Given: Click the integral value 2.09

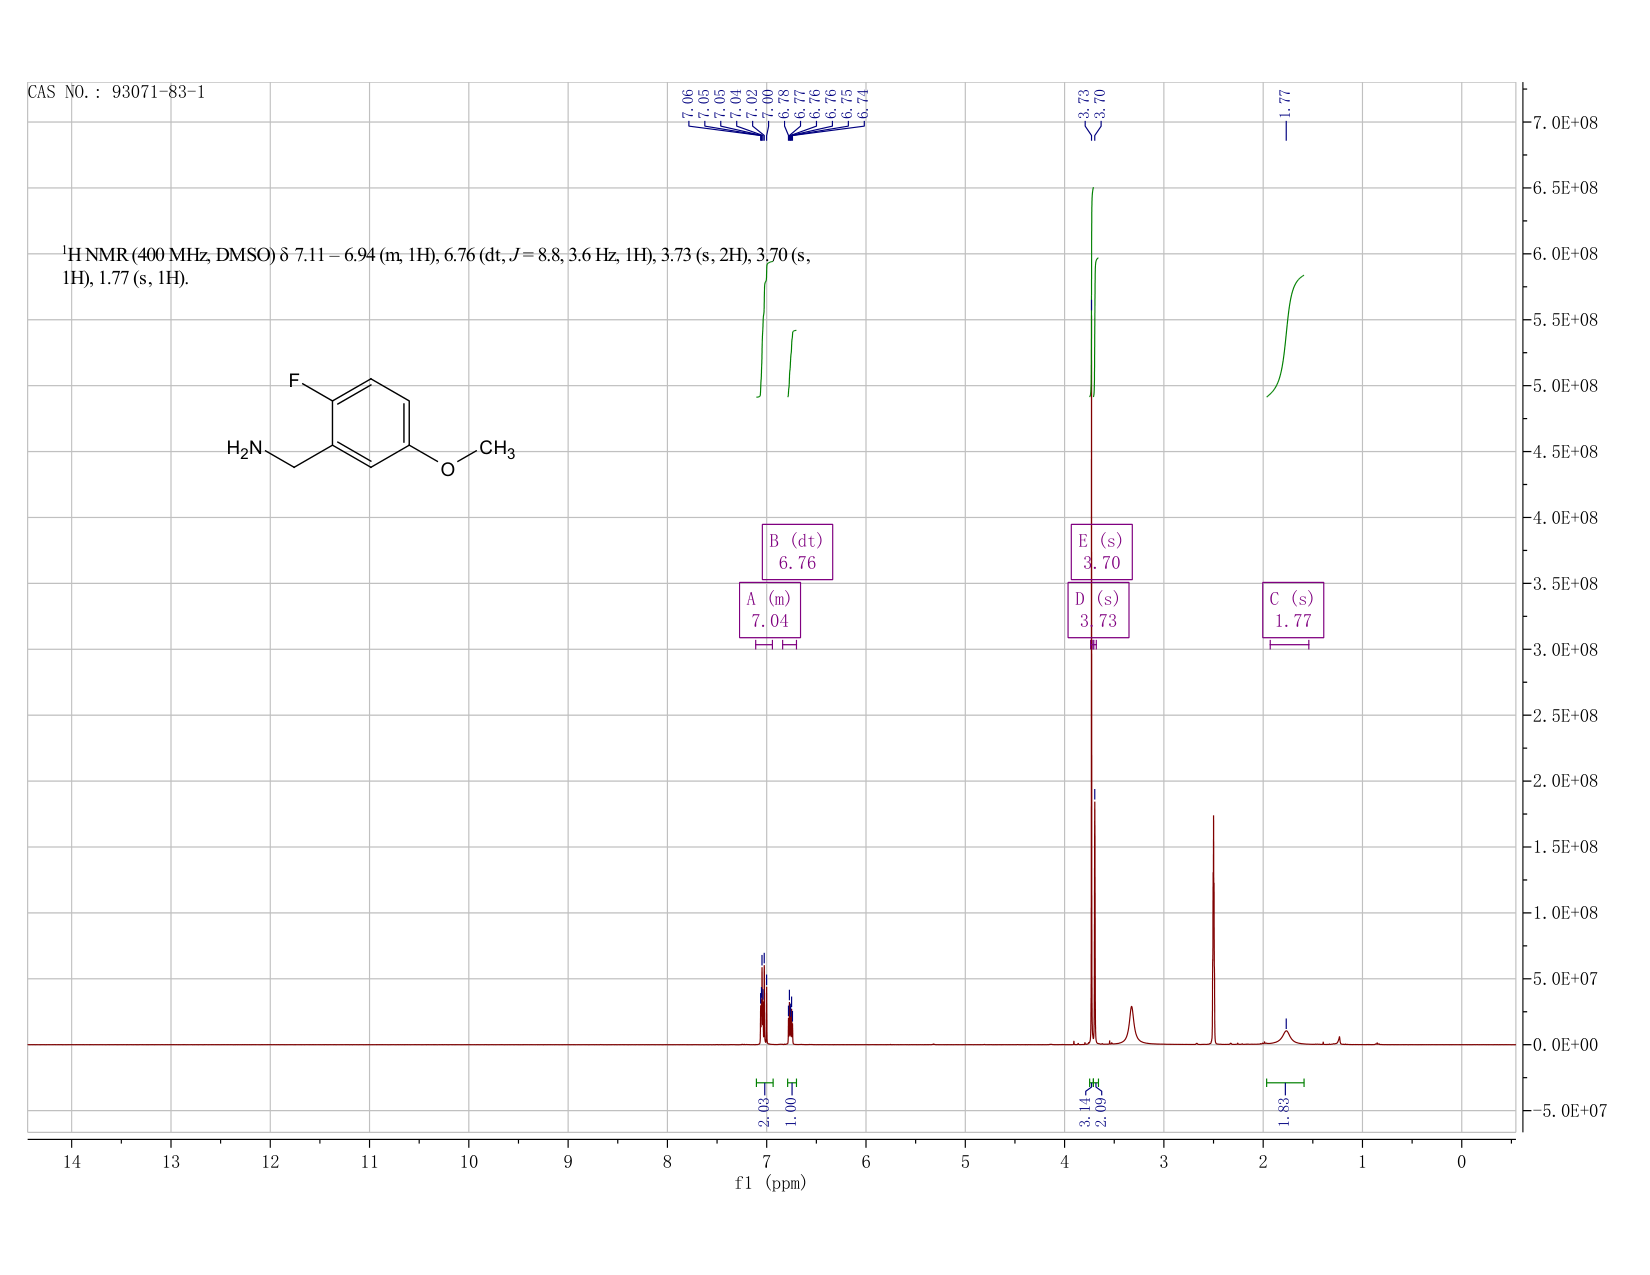Looking at the screenshot, I should 1101,1111.
